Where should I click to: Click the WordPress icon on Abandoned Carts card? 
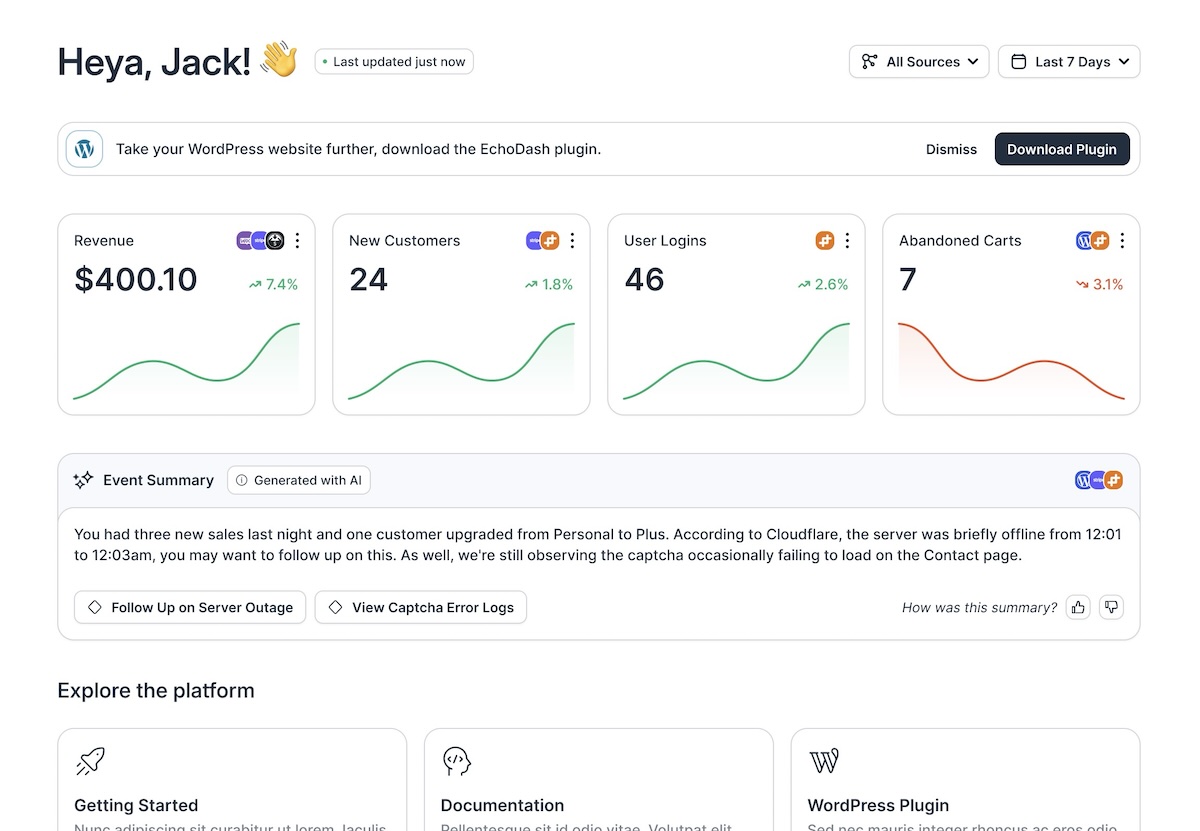pos(1084,240)
